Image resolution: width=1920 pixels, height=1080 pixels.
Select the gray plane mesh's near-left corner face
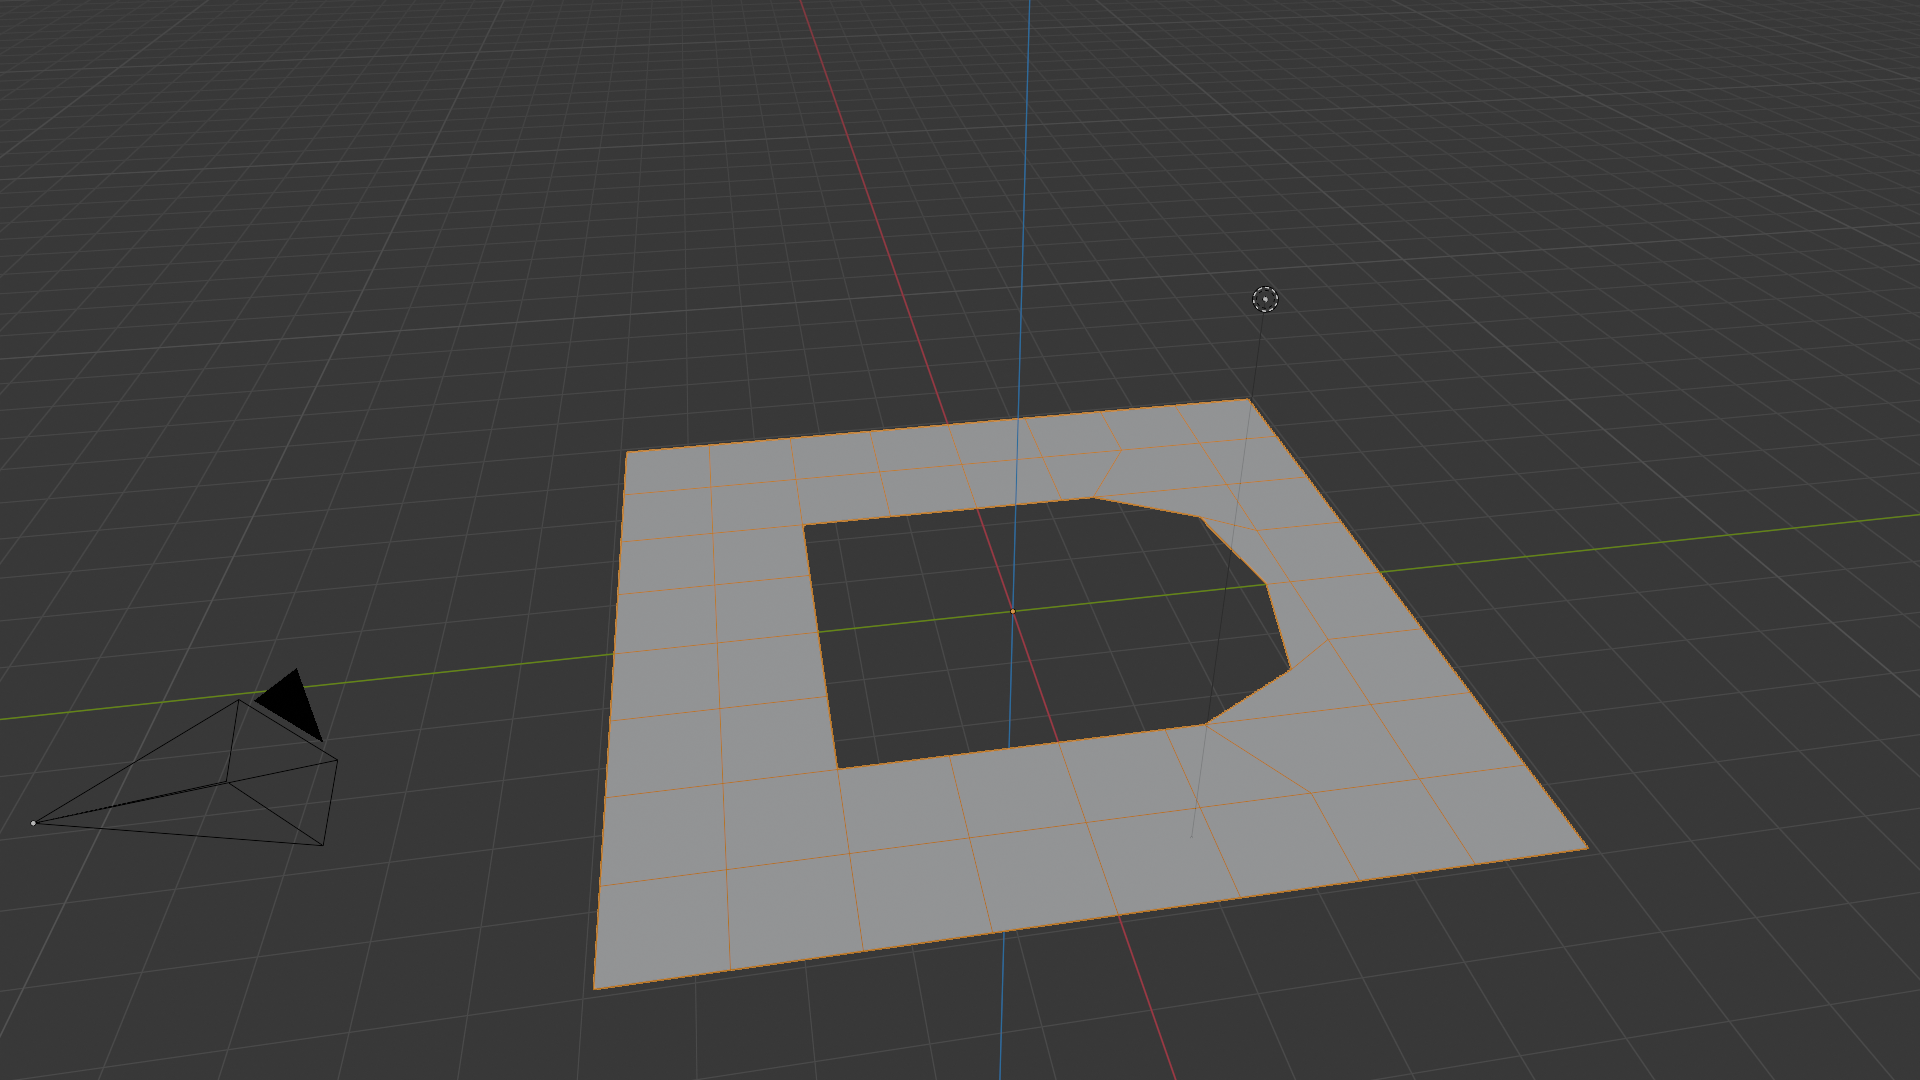point(662,930)
